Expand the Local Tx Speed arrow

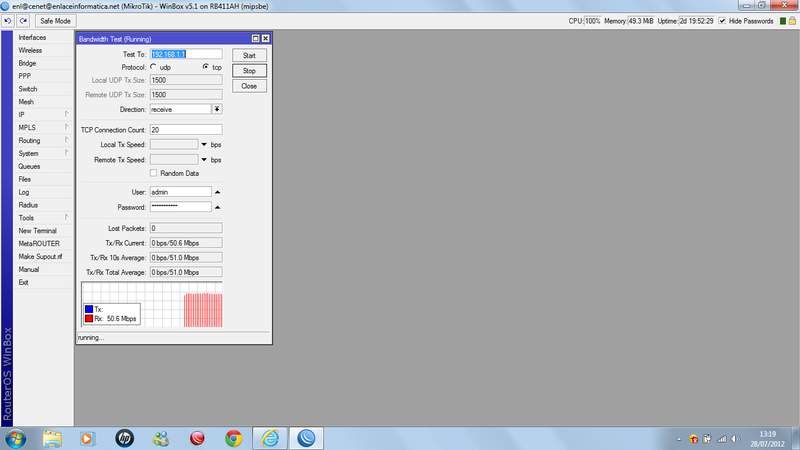pos(204,145)
